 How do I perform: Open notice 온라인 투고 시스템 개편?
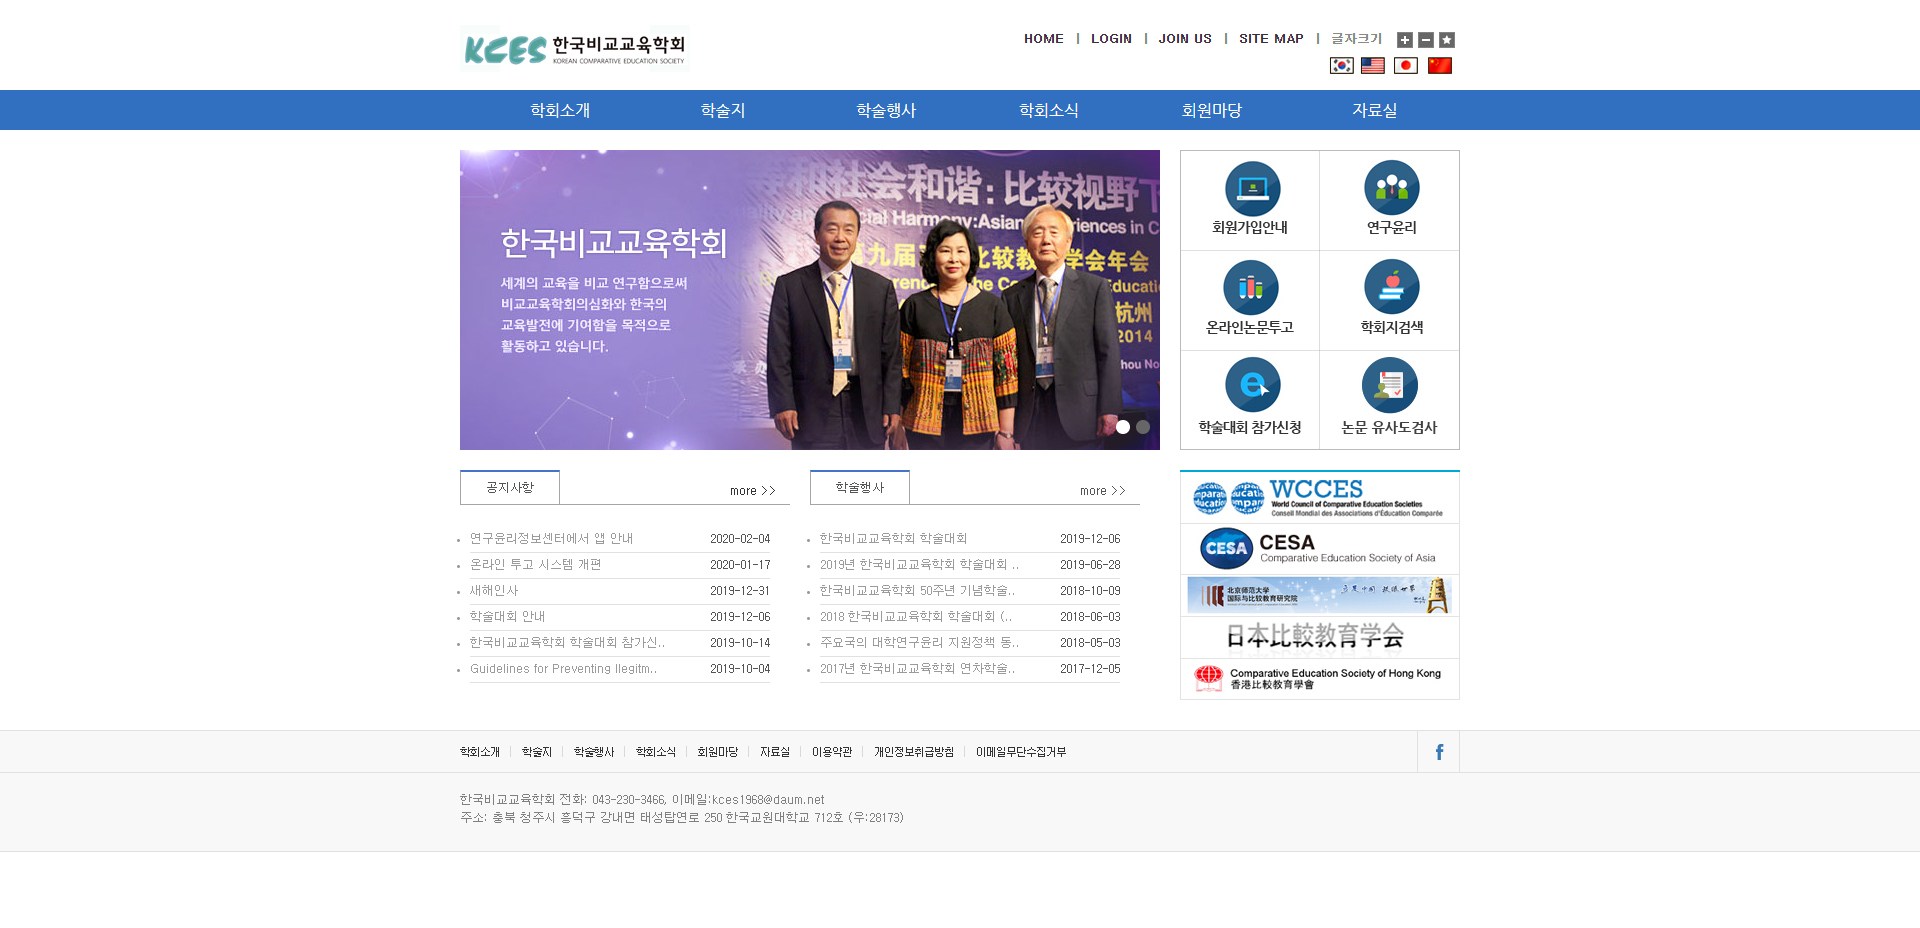(x=536, y=565)
